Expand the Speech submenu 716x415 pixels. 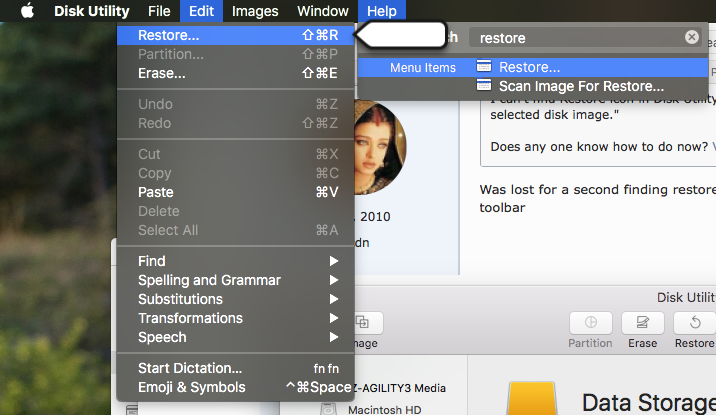tap(236, 337)
